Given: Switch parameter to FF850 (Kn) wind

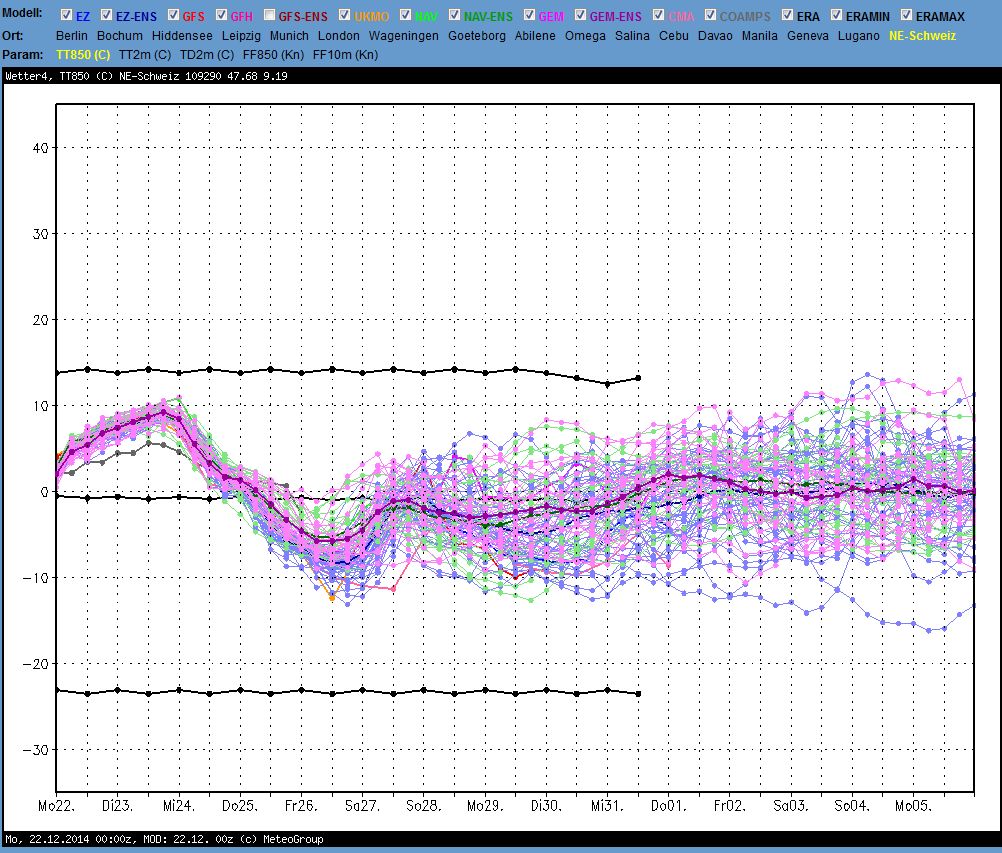Looking at the screenshot, I should (x=273, y=55).
